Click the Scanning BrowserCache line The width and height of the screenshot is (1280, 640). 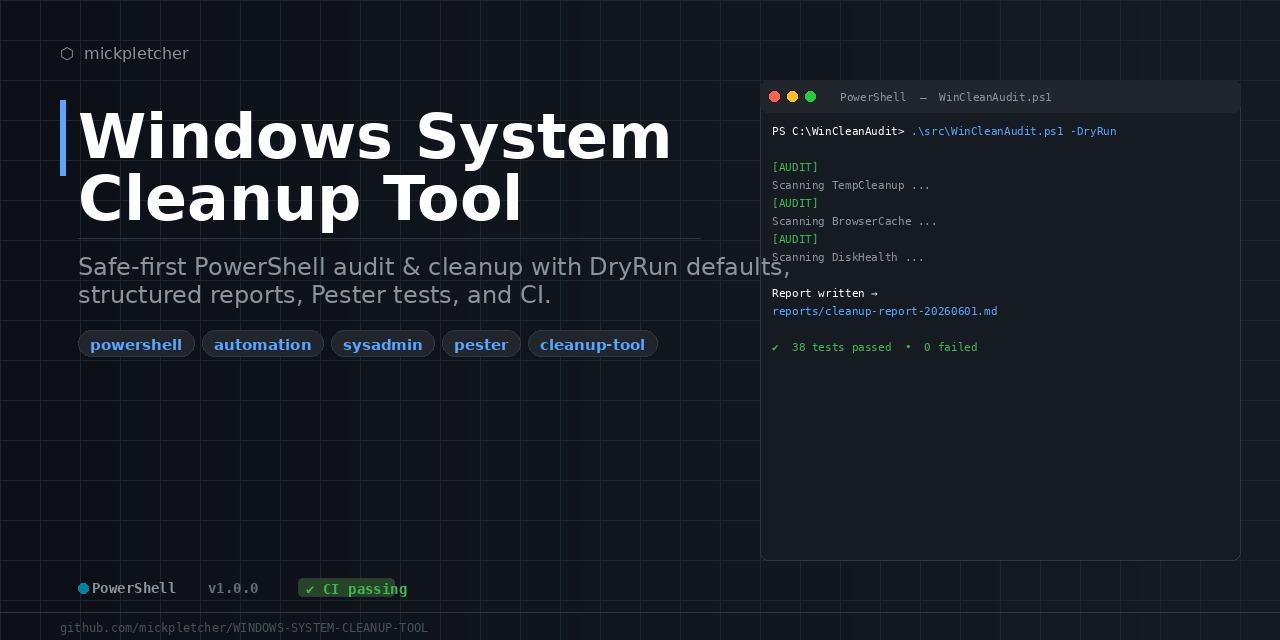(855, 221)
